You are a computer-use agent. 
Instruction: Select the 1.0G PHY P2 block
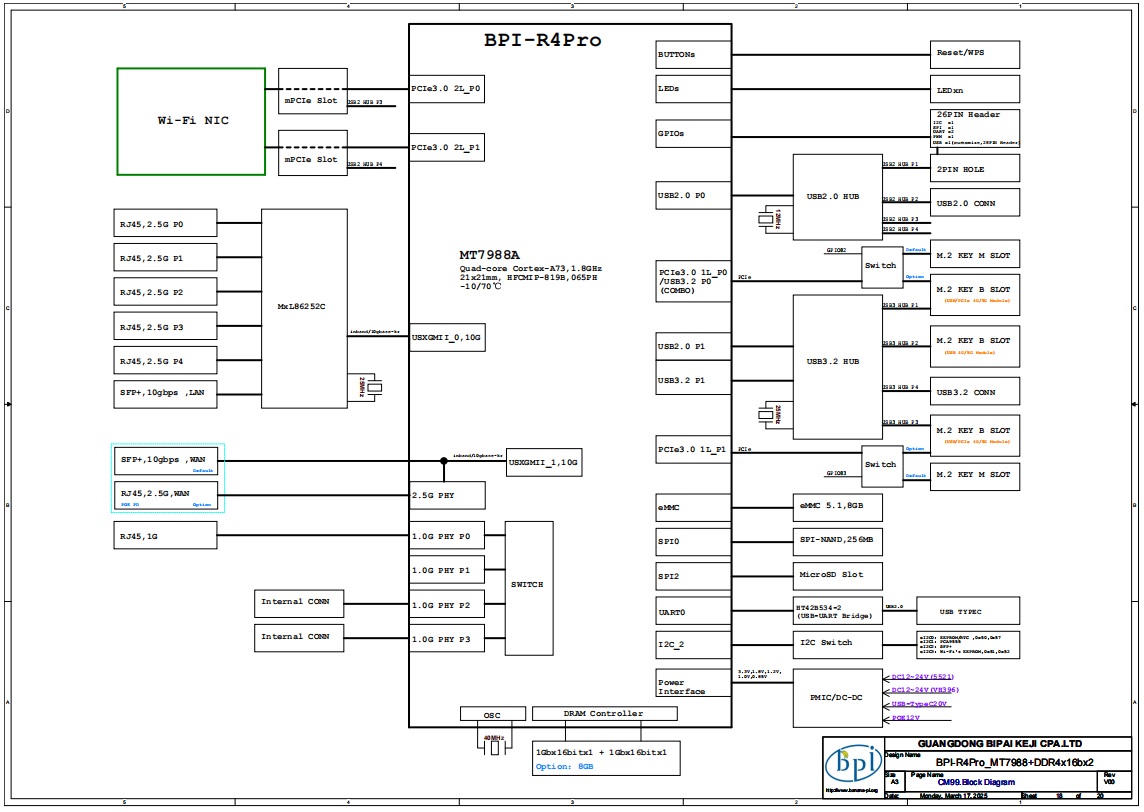tap(447, 605)
